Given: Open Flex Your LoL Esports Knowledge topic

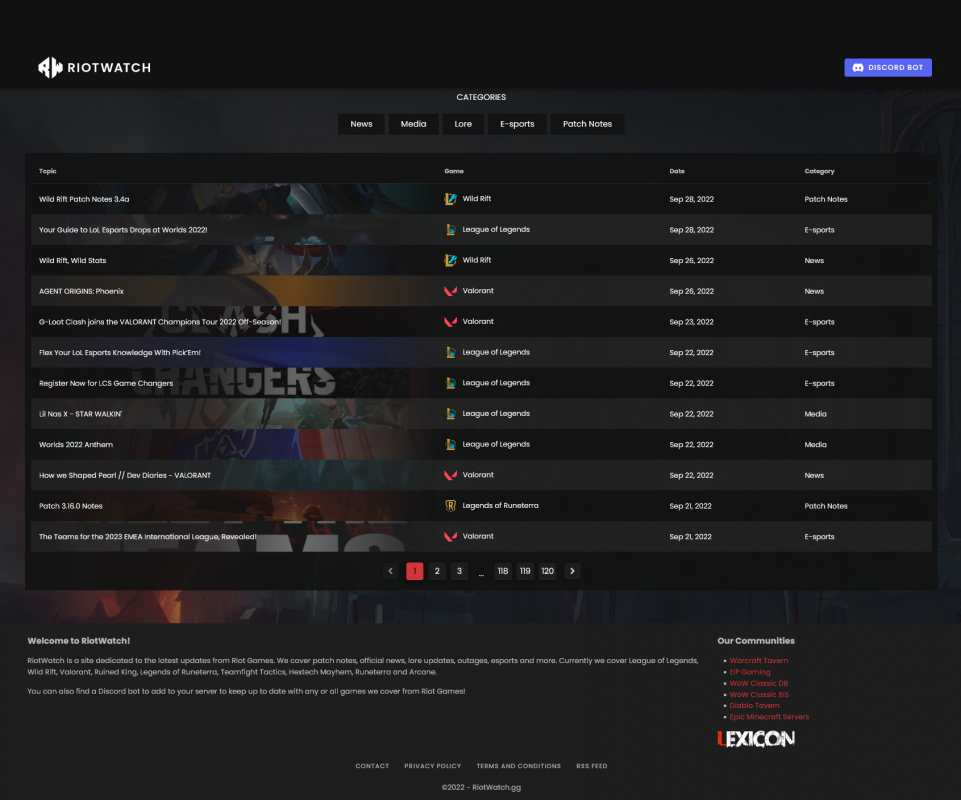Looking at the screenshot, I should tap(120, 352).
